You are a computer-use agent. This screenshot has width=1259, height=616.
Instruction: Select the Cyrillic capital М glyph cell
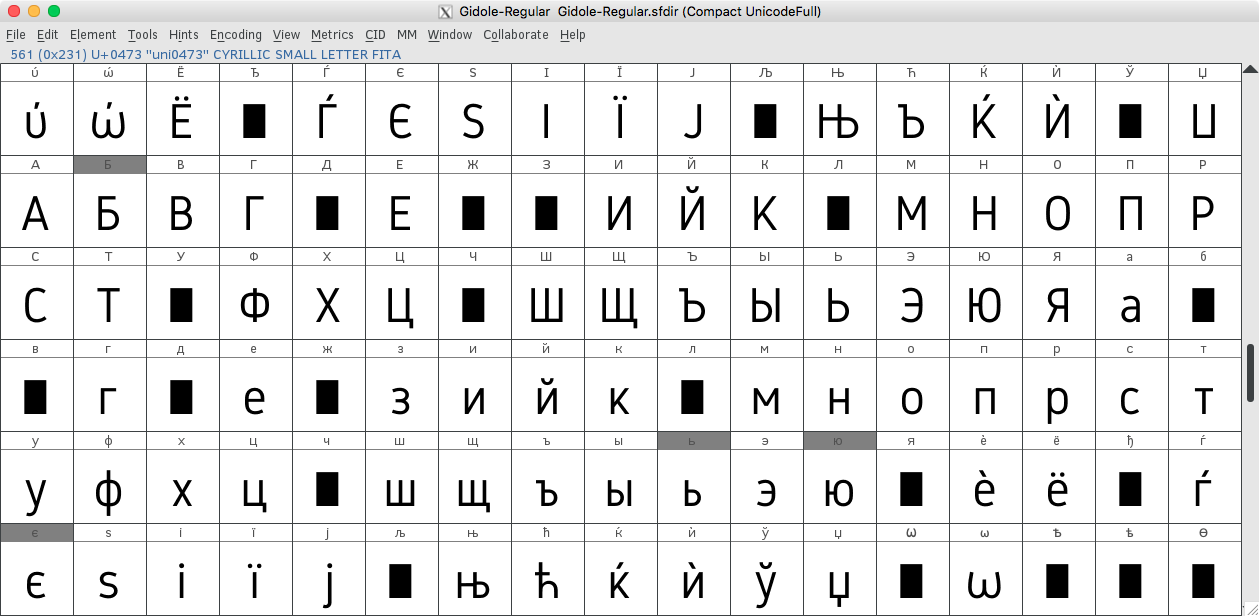912,211
